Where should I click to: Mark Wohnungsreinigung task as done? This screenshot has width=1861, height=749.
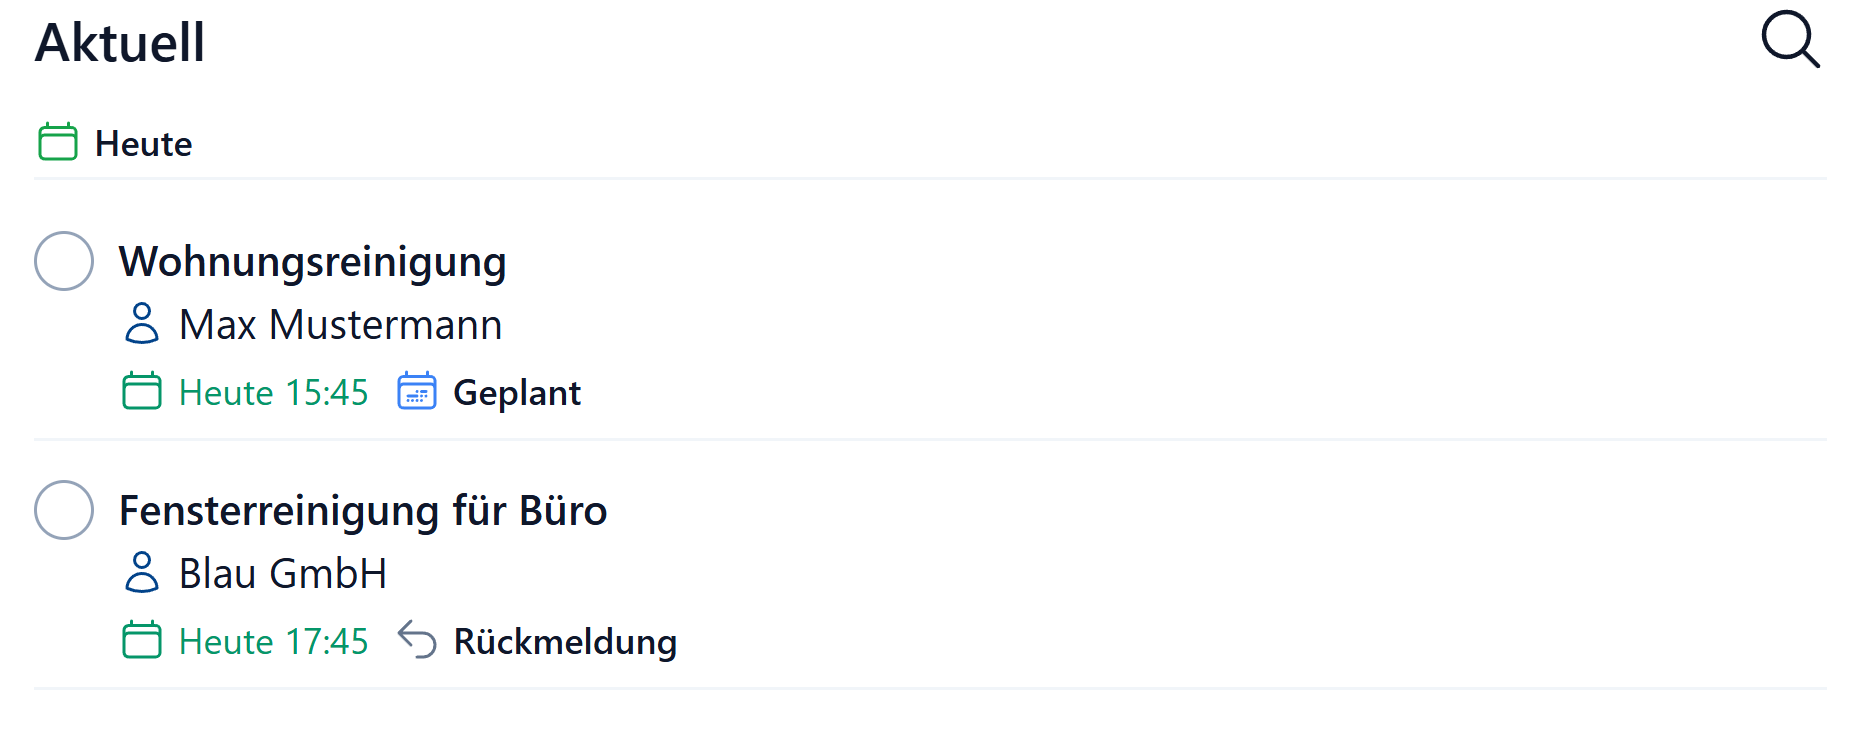[x=64, y=261]
